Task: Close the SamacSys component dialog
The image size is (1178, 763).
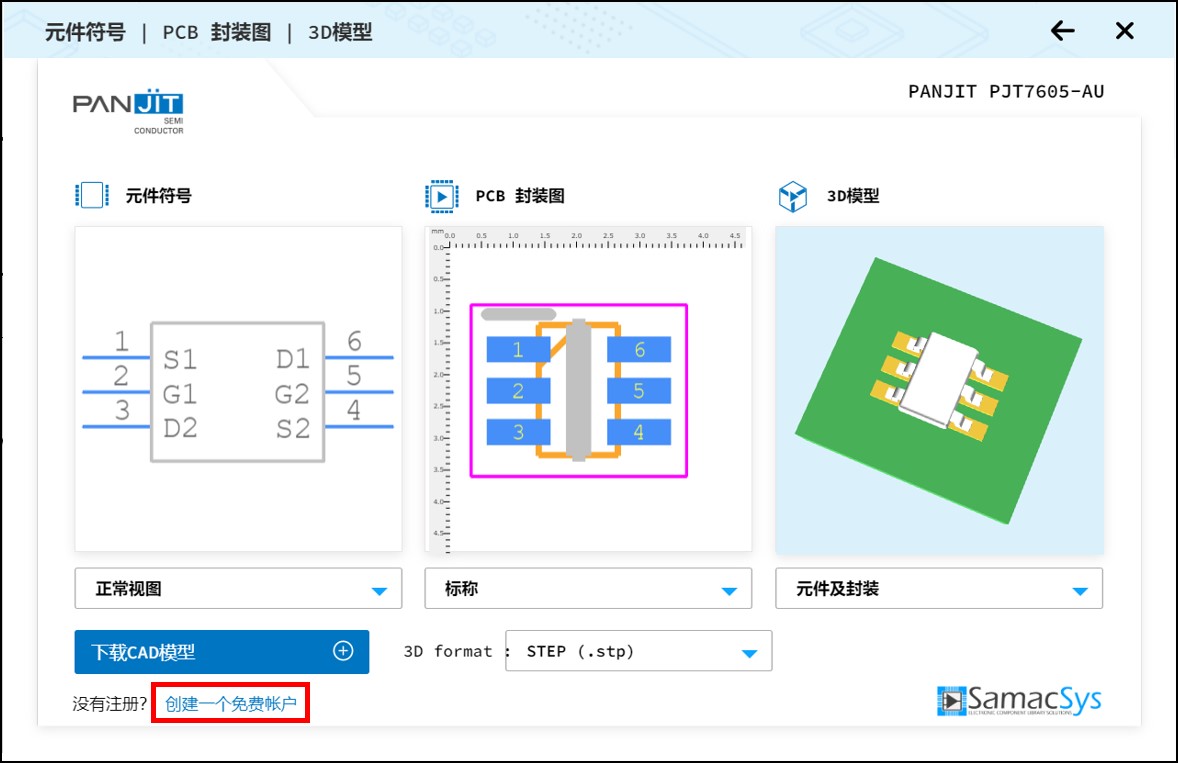Action: 1125,31
